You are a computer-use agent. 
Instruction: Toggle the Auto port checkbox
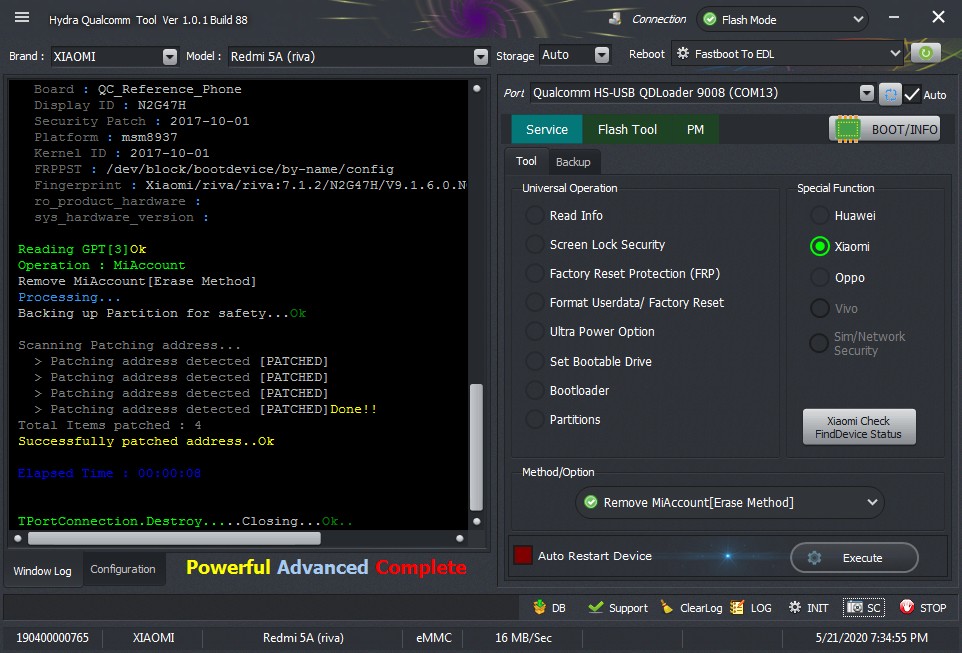click(912, 95)
